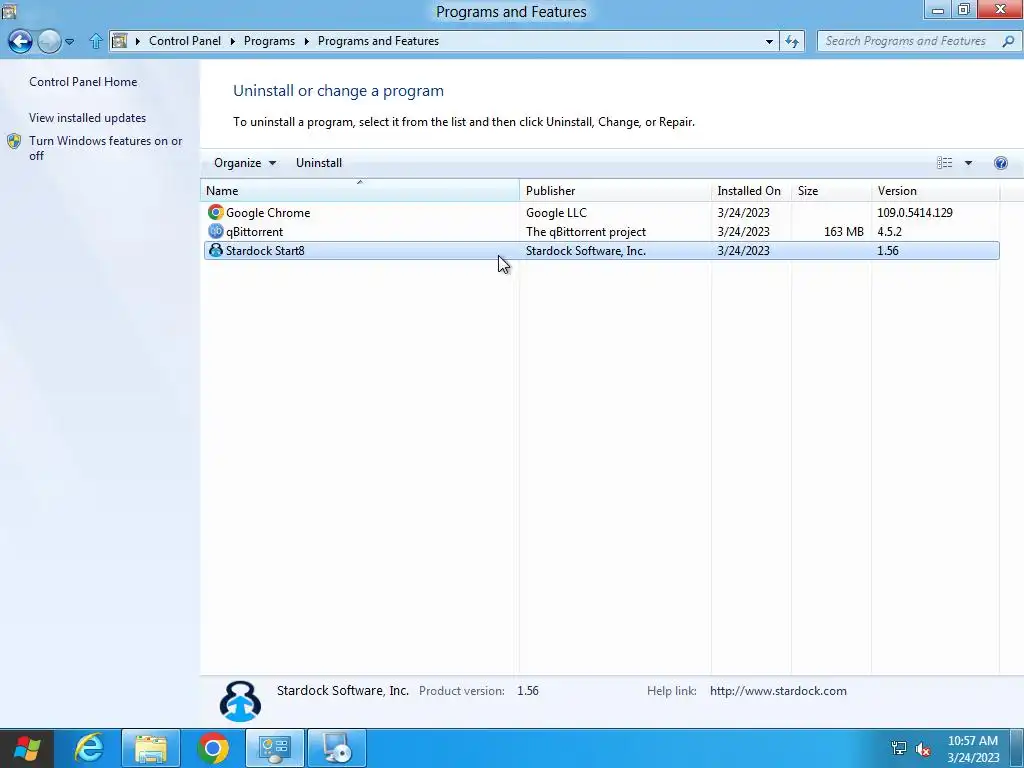Click version 4.5.2 cell

tap(889, 232)
